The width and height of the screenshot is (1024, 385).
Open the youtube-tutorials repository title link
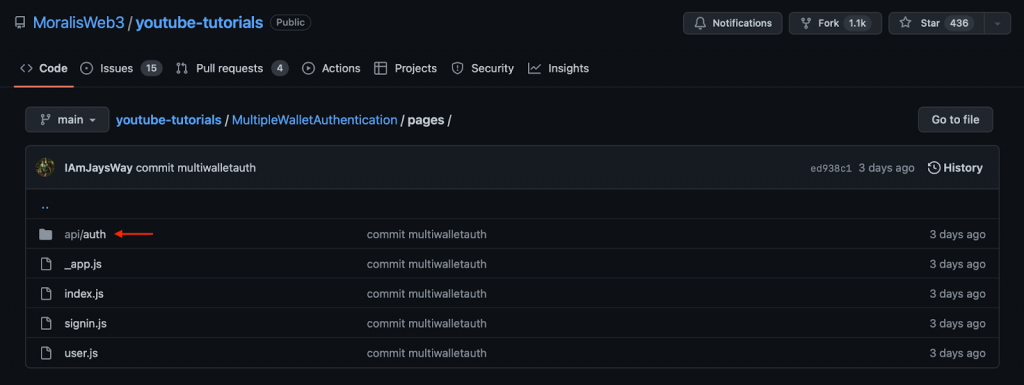click(199, 23)
